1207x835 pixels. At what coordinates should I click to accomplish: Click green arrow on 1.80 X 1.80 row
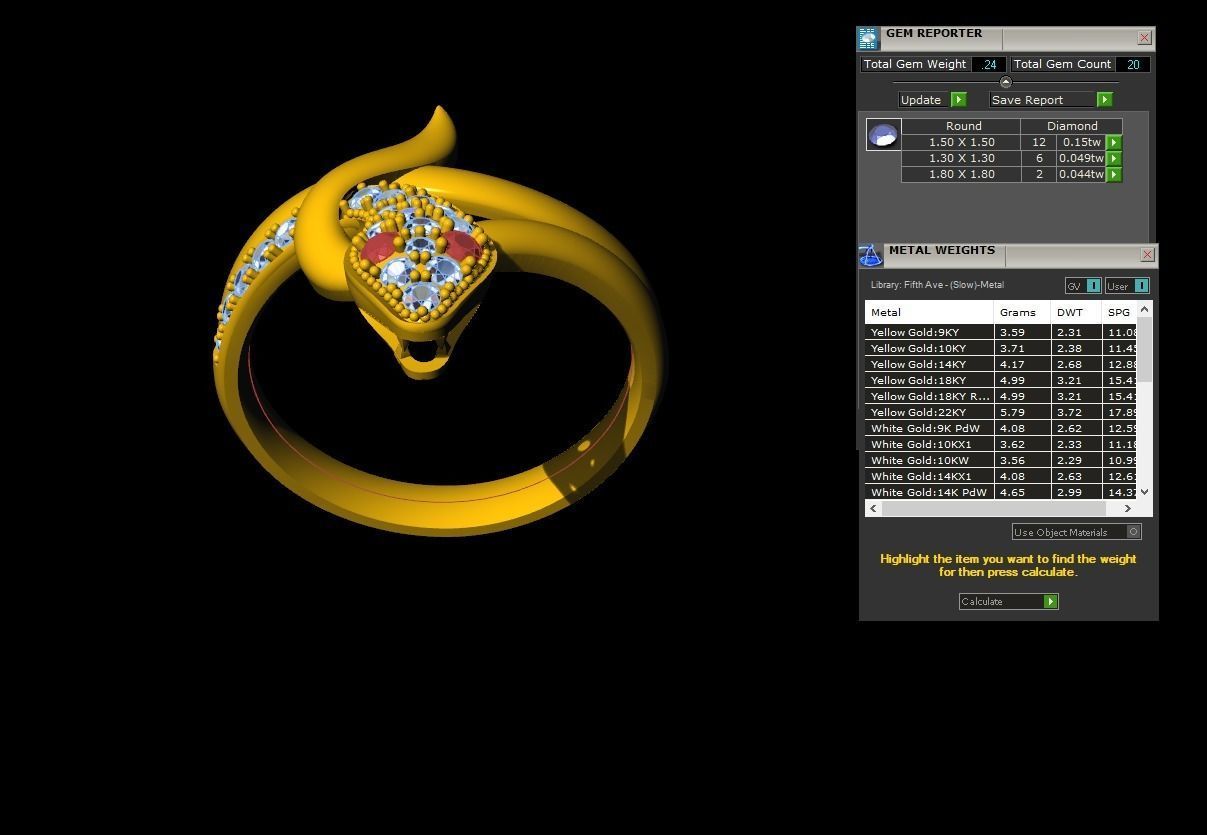(1114, 174)
